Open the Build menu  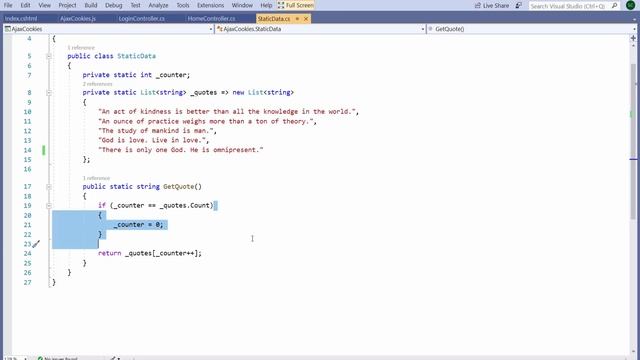click(x=91, y=5)
